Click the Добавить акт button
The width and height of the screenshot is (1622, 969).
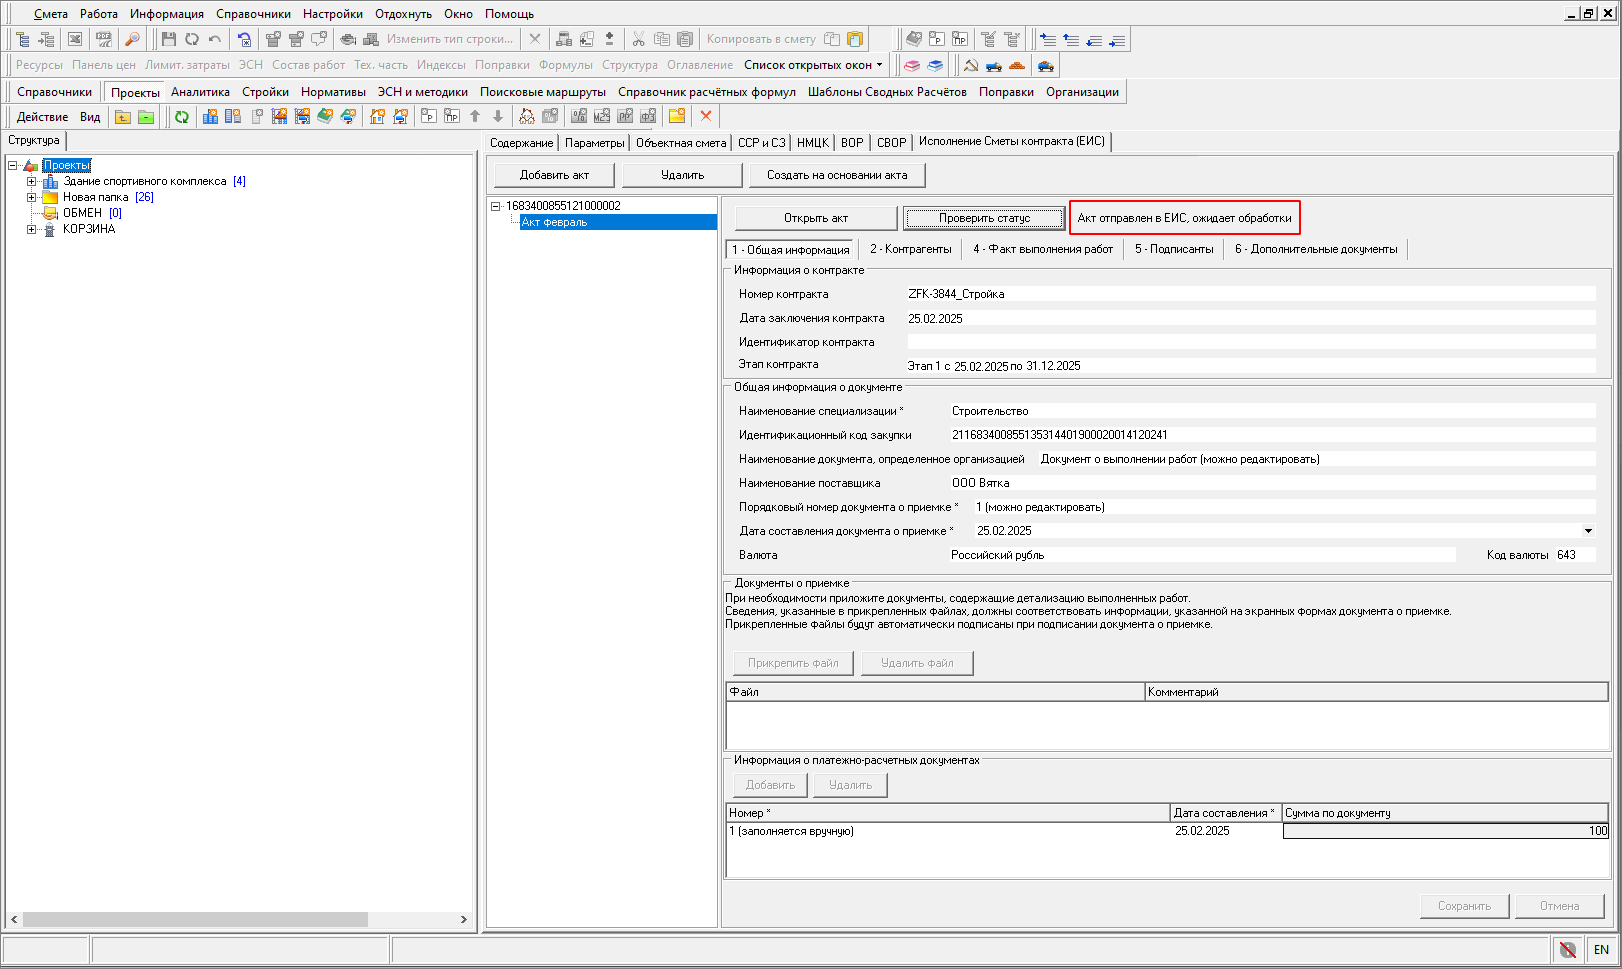[x=554, y=175]
